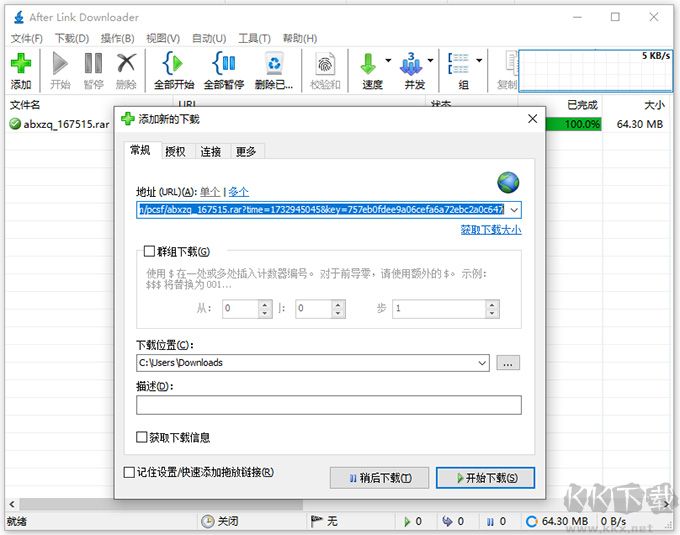Click the Pause All (全部暂停) icon
680x535 pixels.
(224, 64)
